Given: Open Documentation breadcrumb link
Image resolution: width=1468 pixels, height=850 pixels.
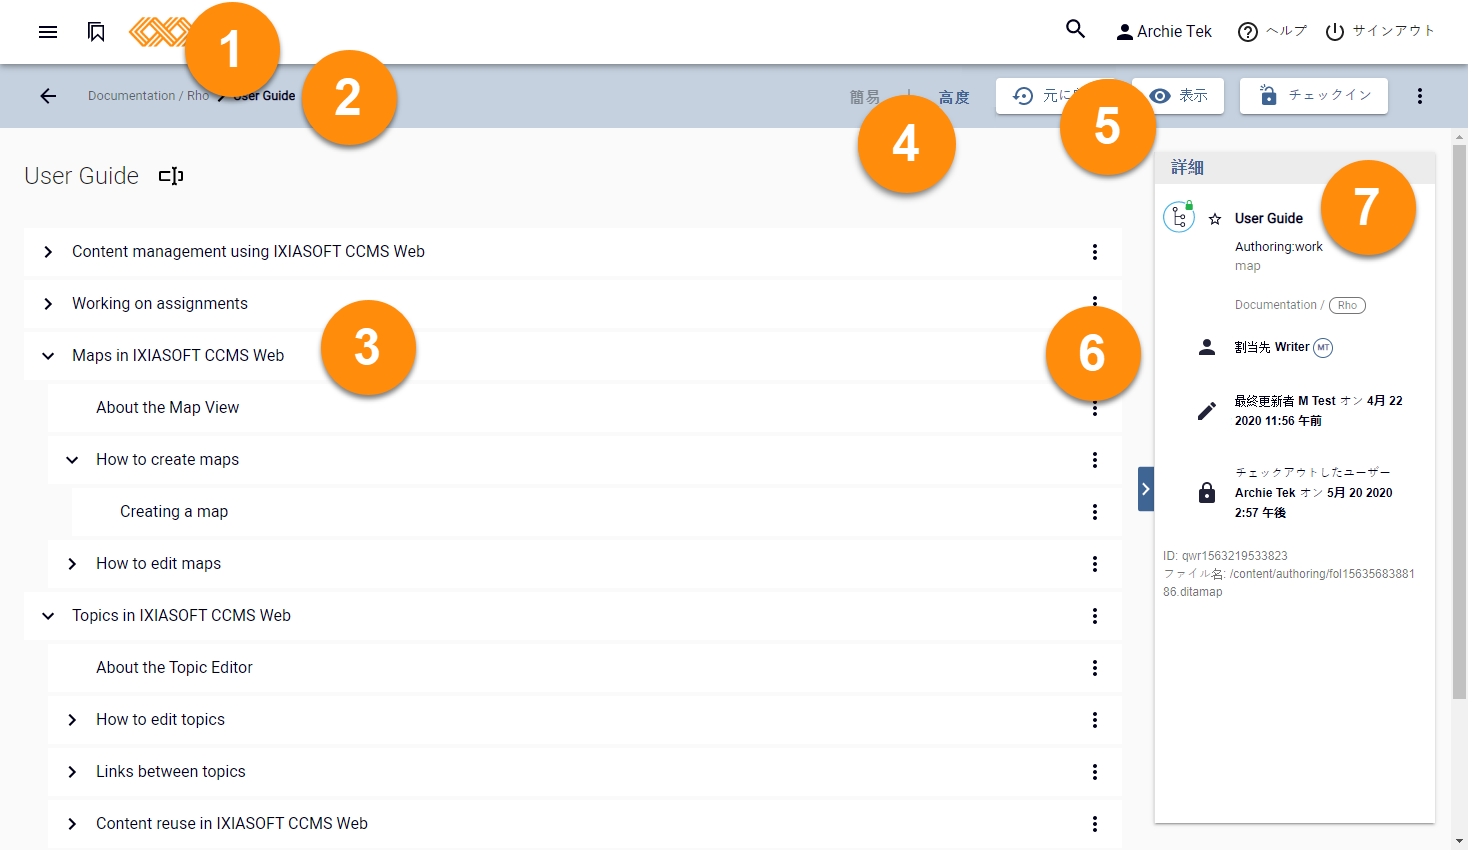Looking at the screenshot, I should click(131, 96).
